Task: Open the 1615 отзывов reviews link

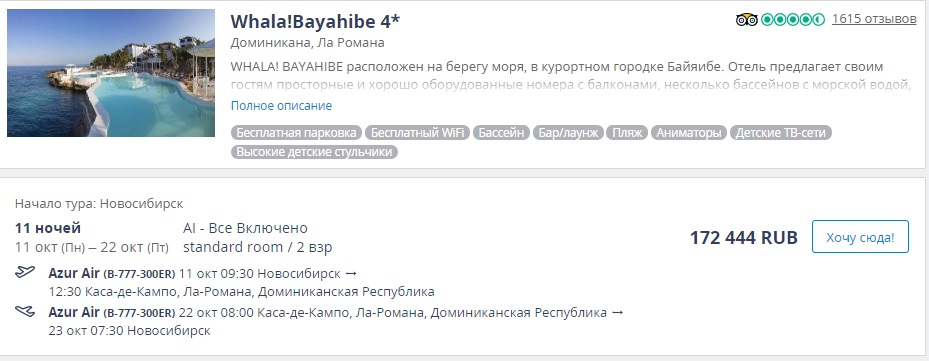Action: pyautogui.click(x=874, y=19)
